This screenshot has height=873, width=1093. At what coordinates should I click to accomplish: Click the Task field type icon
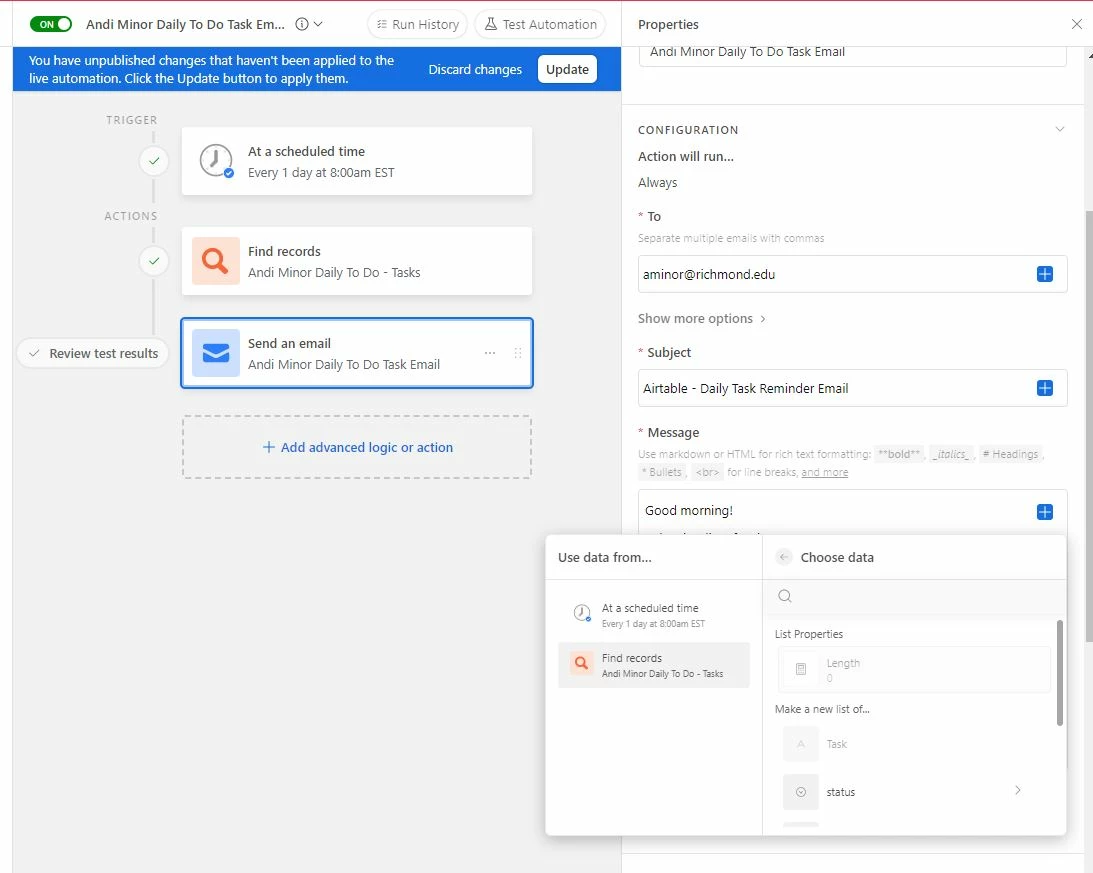pyautogui.click(x=800, y=744)
